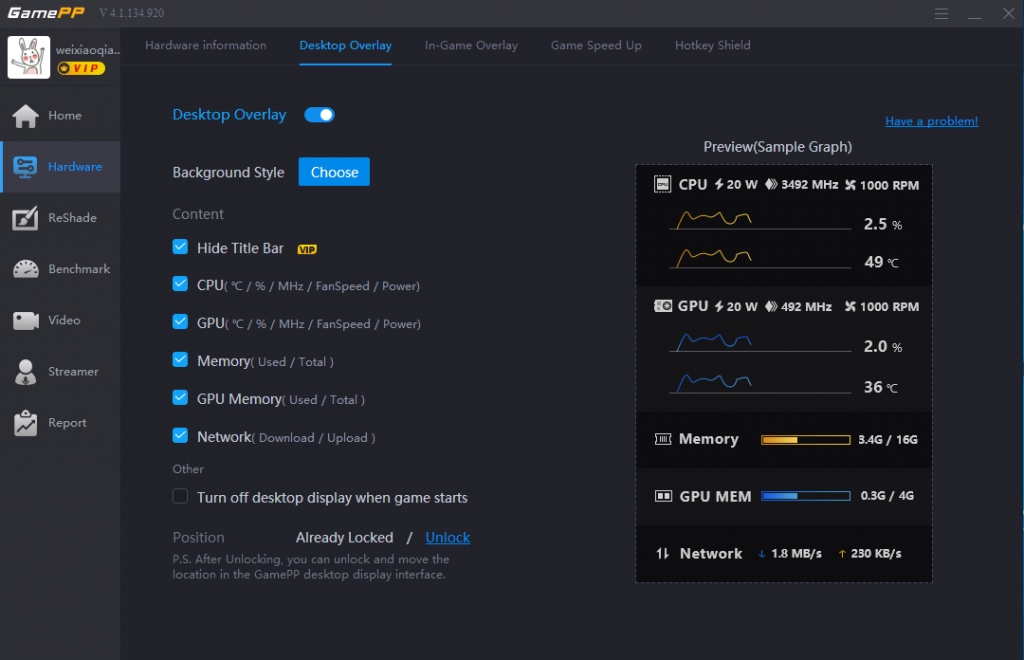The height and width of the screenshot is (660, 1024).
Task: Click the GPU power lightning icon
Action: (718, 306)
